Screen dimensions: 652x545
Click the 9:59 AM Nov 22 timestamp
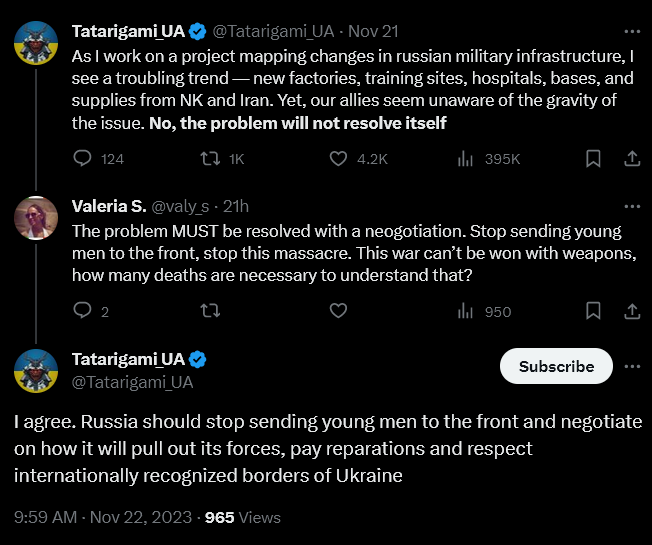pos(104,517)
